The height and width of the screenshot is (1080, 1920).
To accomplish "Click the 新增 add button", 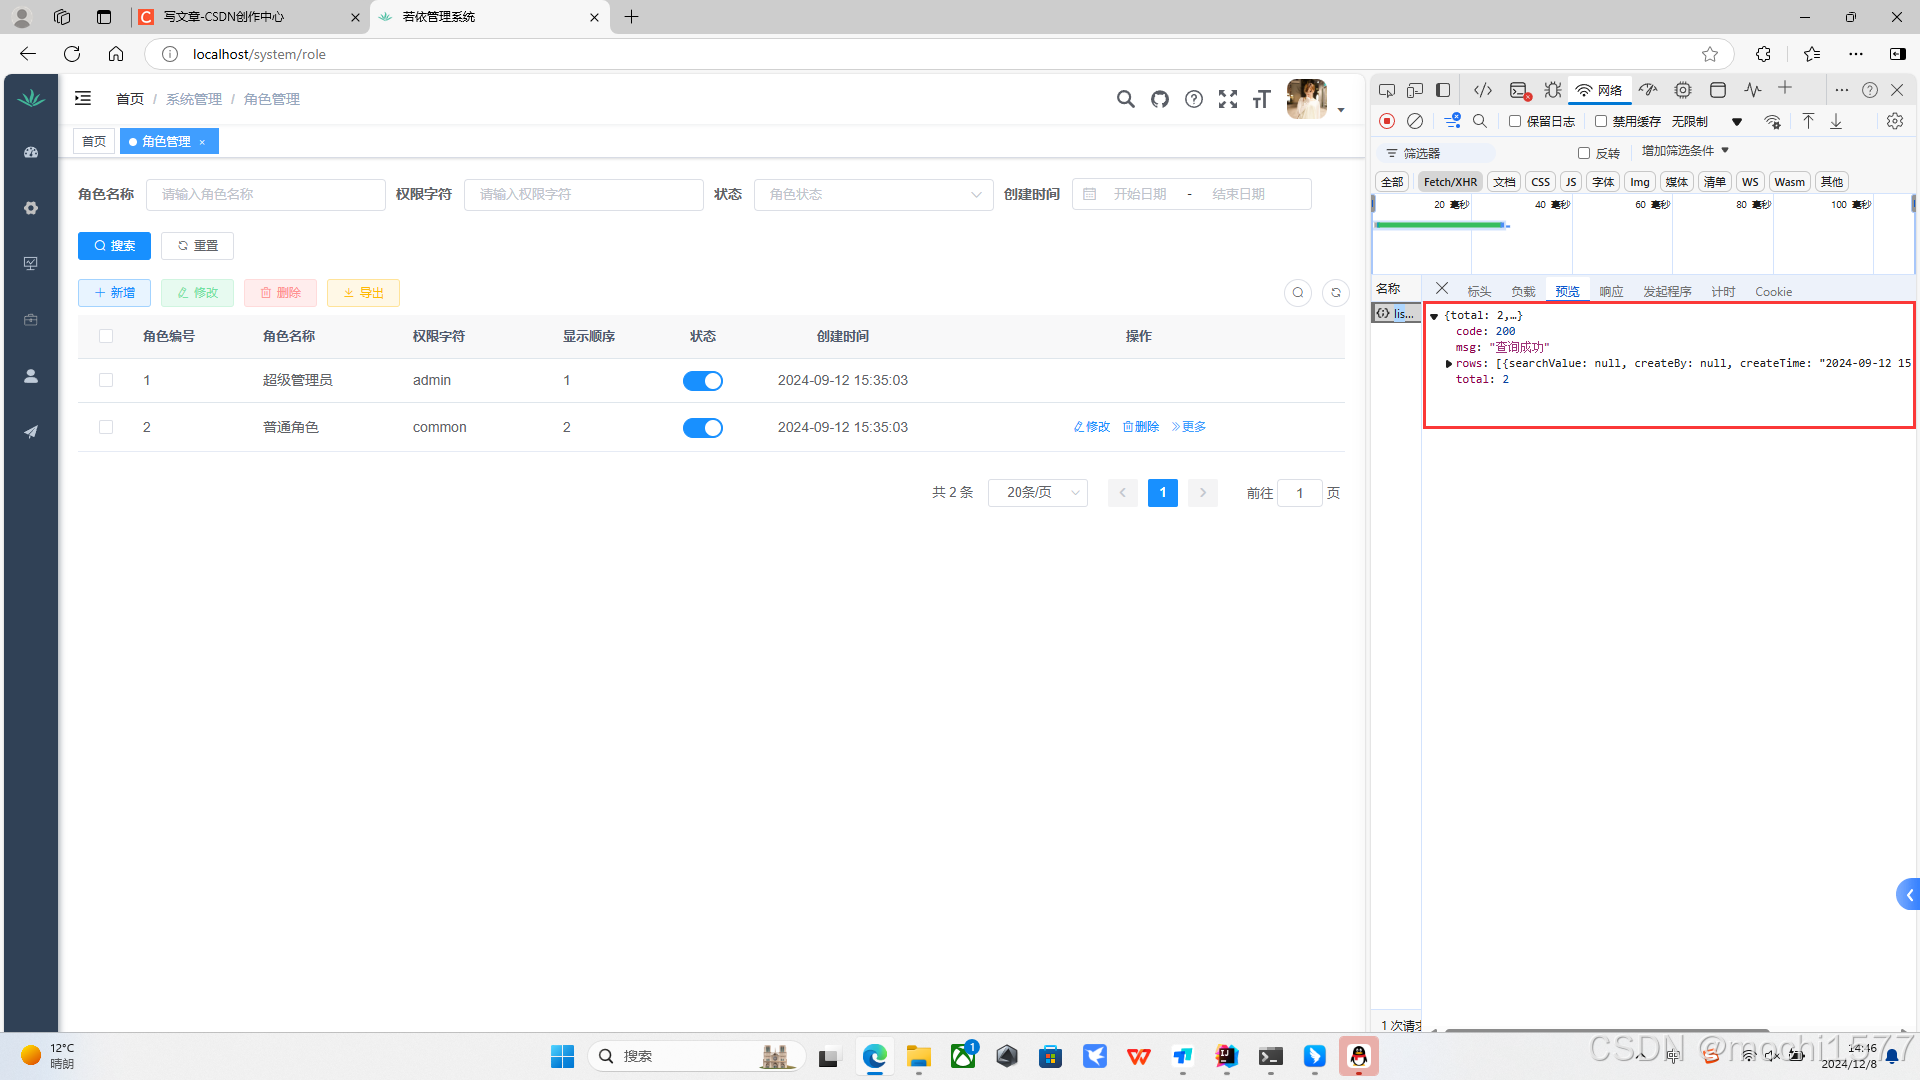I will [x=114, y=293].
